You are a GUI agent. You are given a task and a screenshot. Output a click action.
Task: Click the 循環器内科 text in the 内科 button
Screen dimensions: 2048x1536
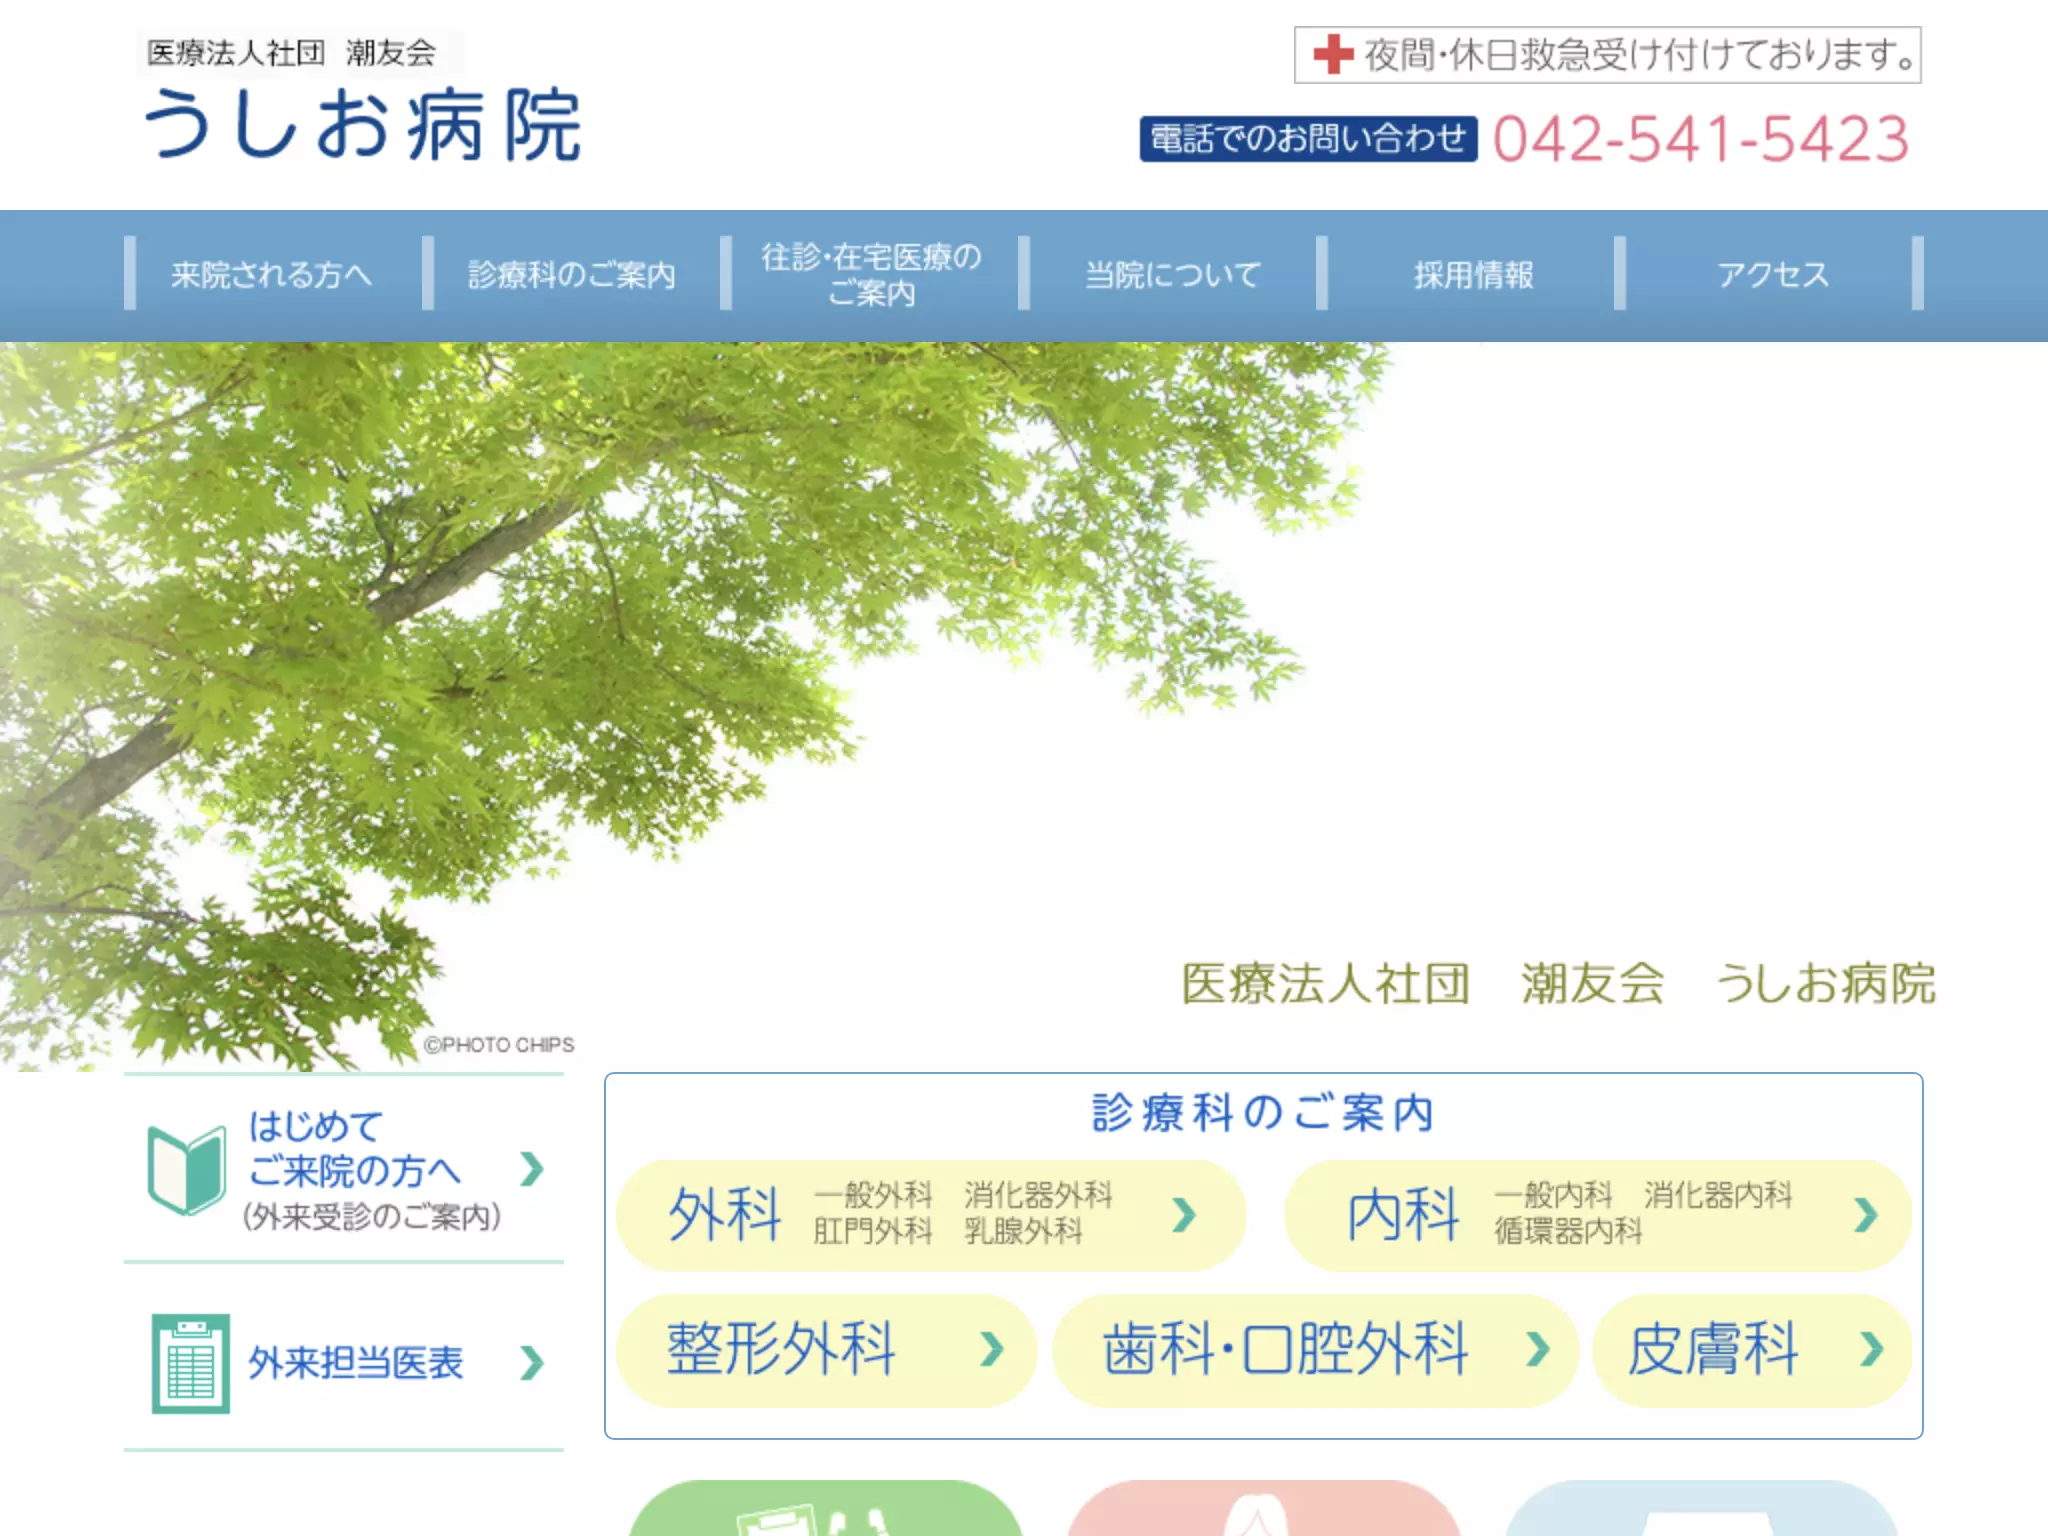(1568, 1231)
